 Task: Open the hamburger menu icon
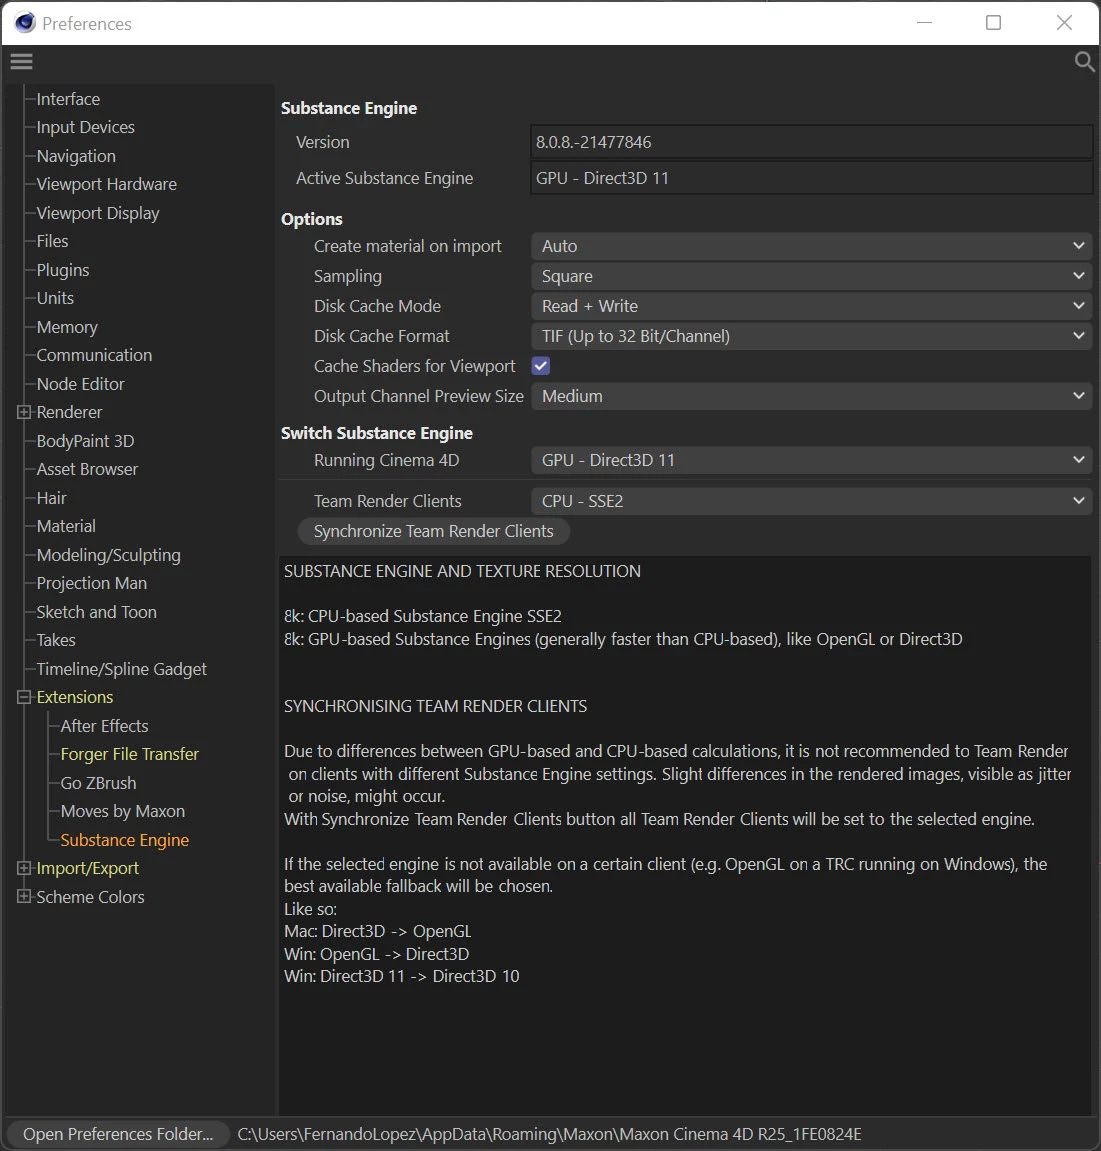[21, 62]
